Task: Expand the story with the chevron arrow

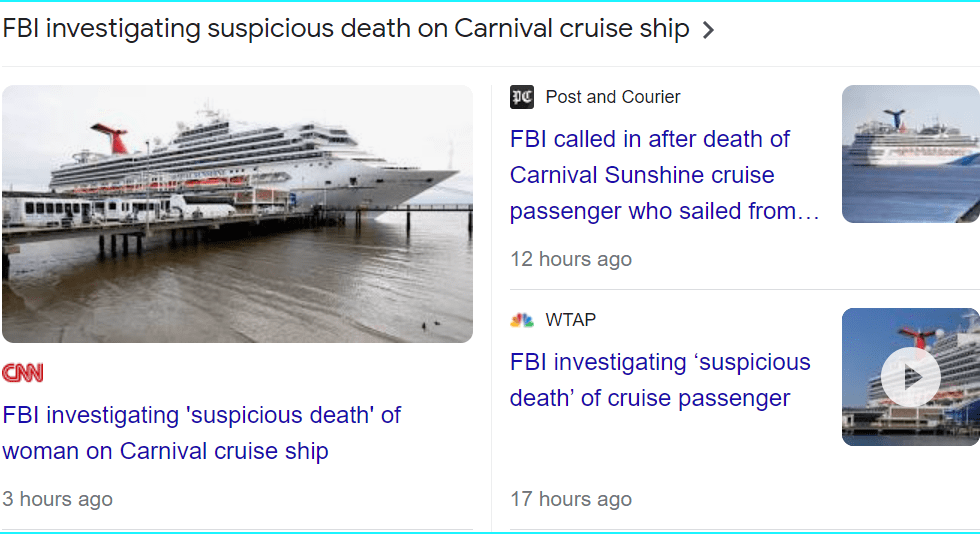Action: click(x=708, y=30)
